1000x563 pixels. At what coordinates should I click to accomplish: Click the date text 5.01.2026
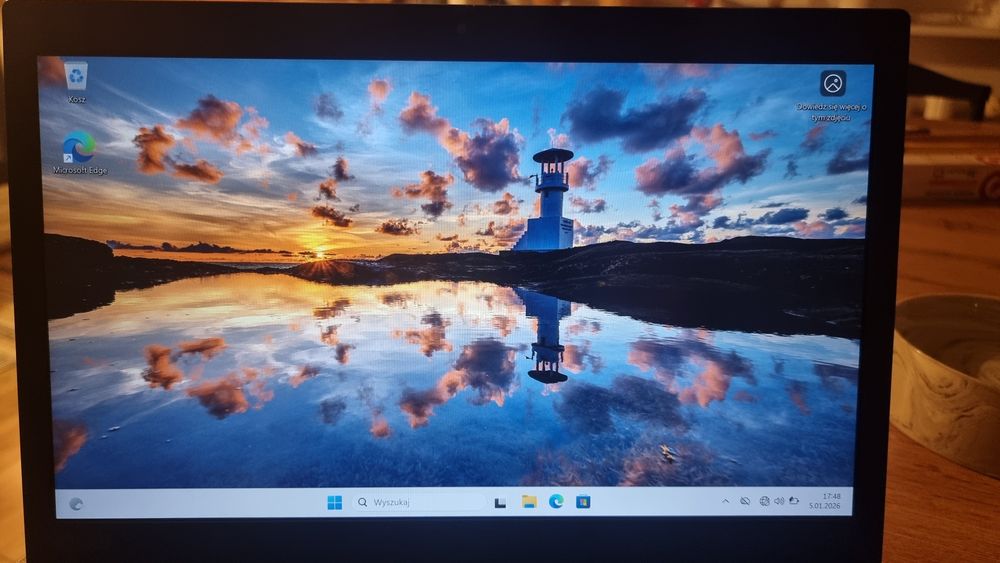[825, 506]
